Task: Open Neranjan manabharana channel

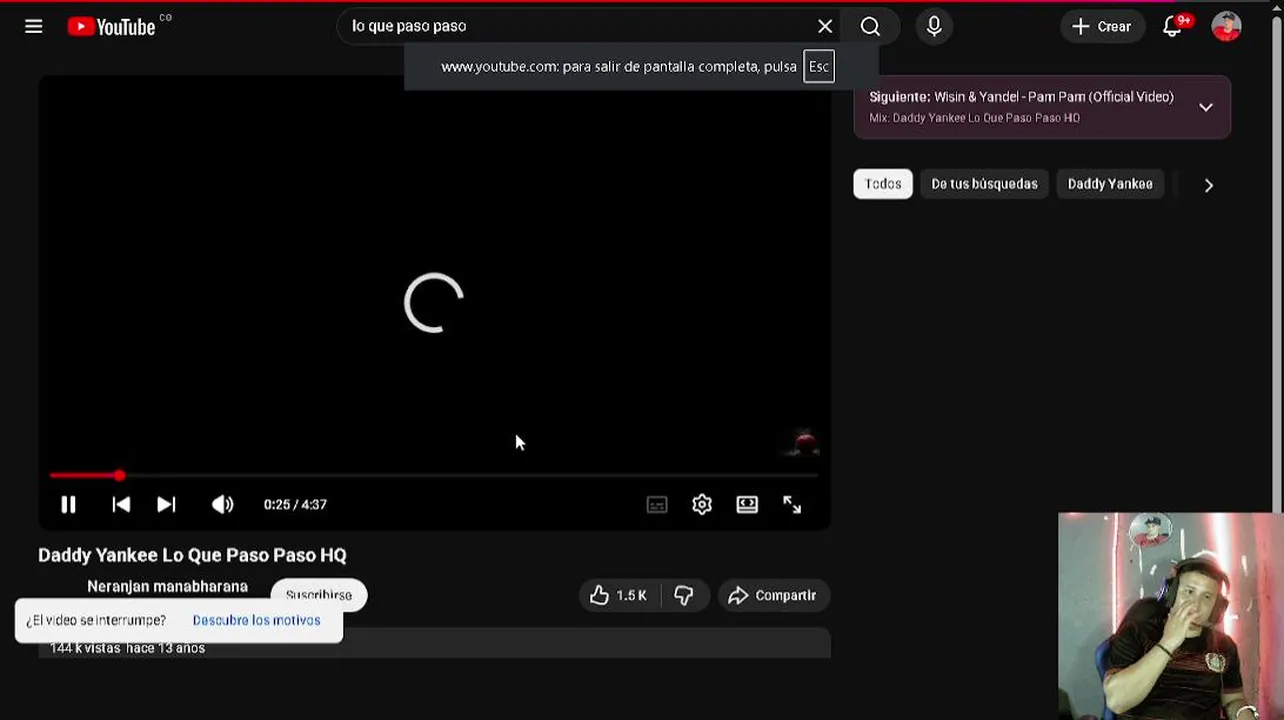Action: point(167,586)
